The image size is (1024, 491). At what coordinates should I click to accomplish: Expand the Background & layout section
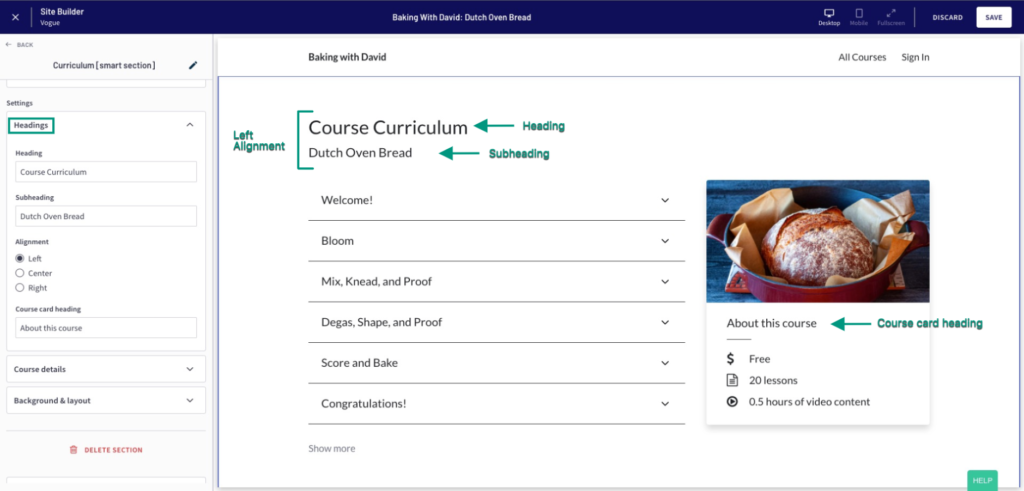pyautogui.click(x=190, y=401)
